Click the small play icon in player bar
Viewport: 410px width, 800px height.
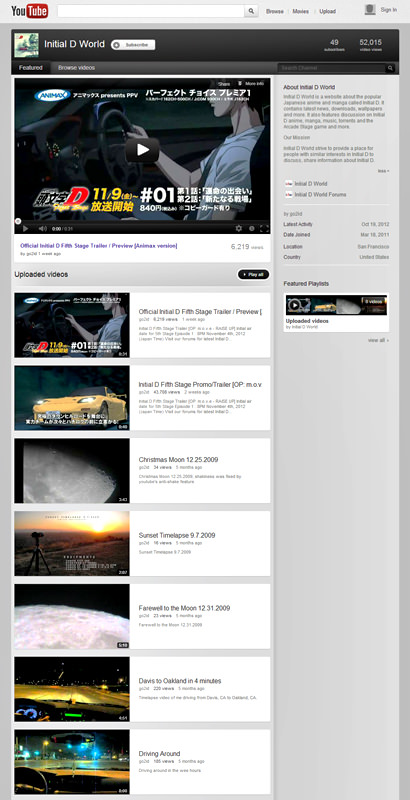[25, 229]
